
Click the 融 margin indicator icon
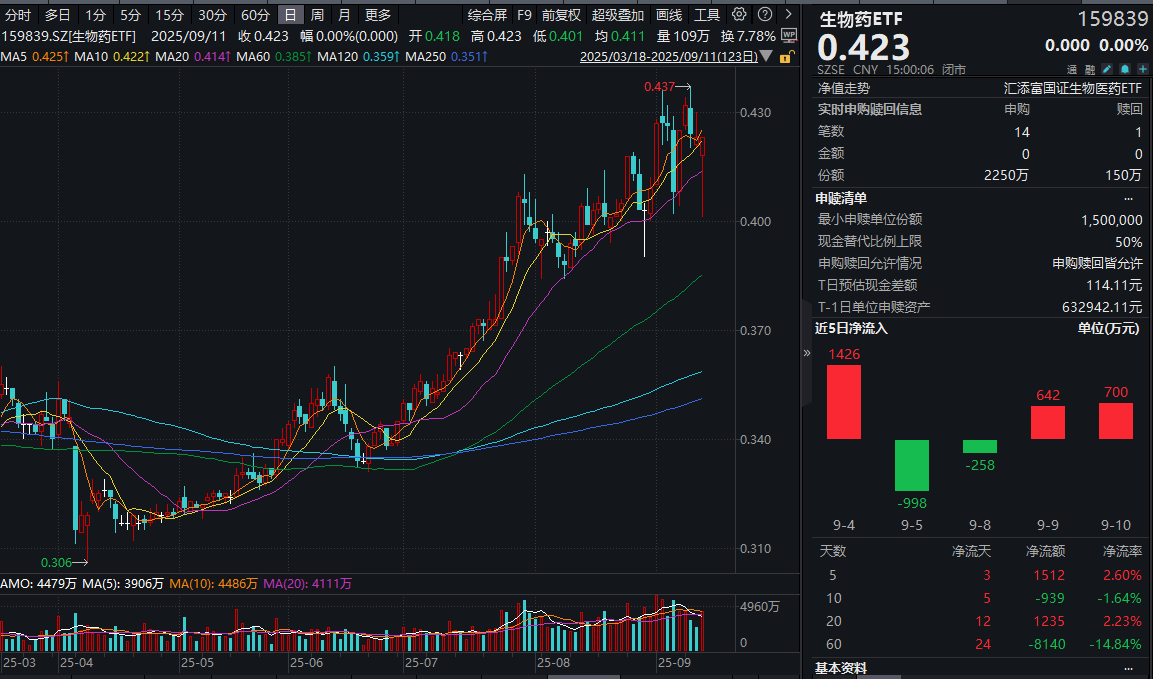(1090, 69)
